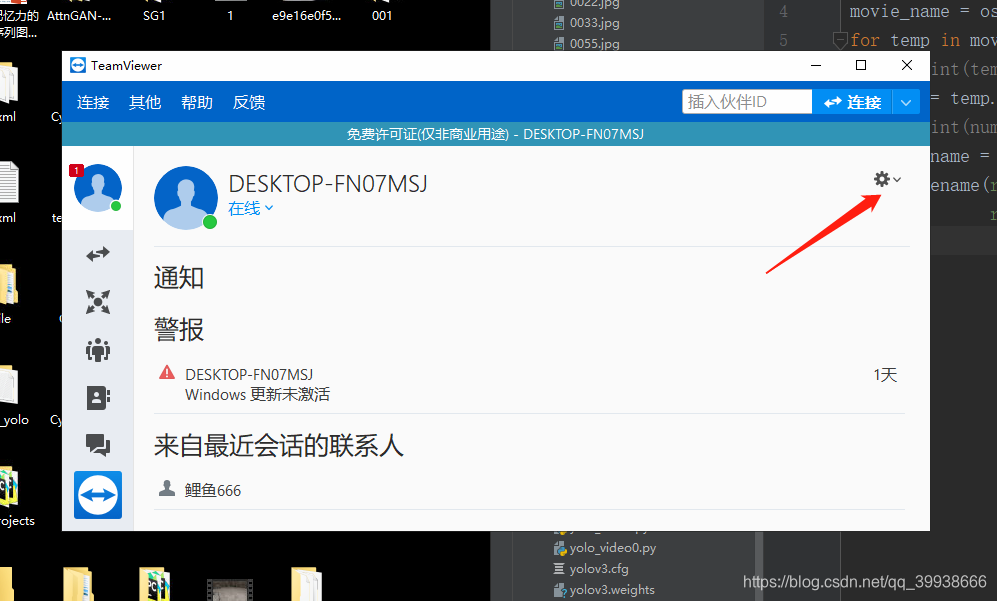
Task: Select contact 鲤鱼666
Action: pos(213,490)
